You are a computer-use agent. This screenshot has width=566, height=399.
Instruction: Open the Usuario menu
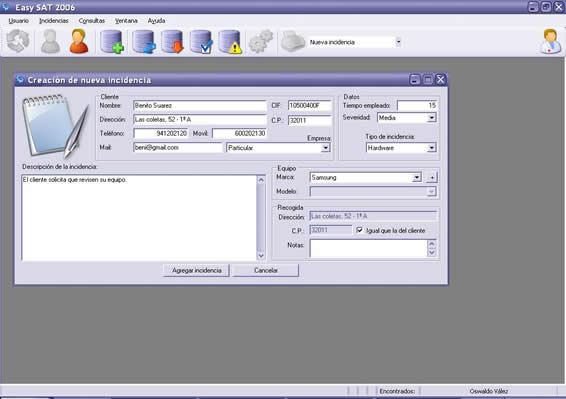18,21
